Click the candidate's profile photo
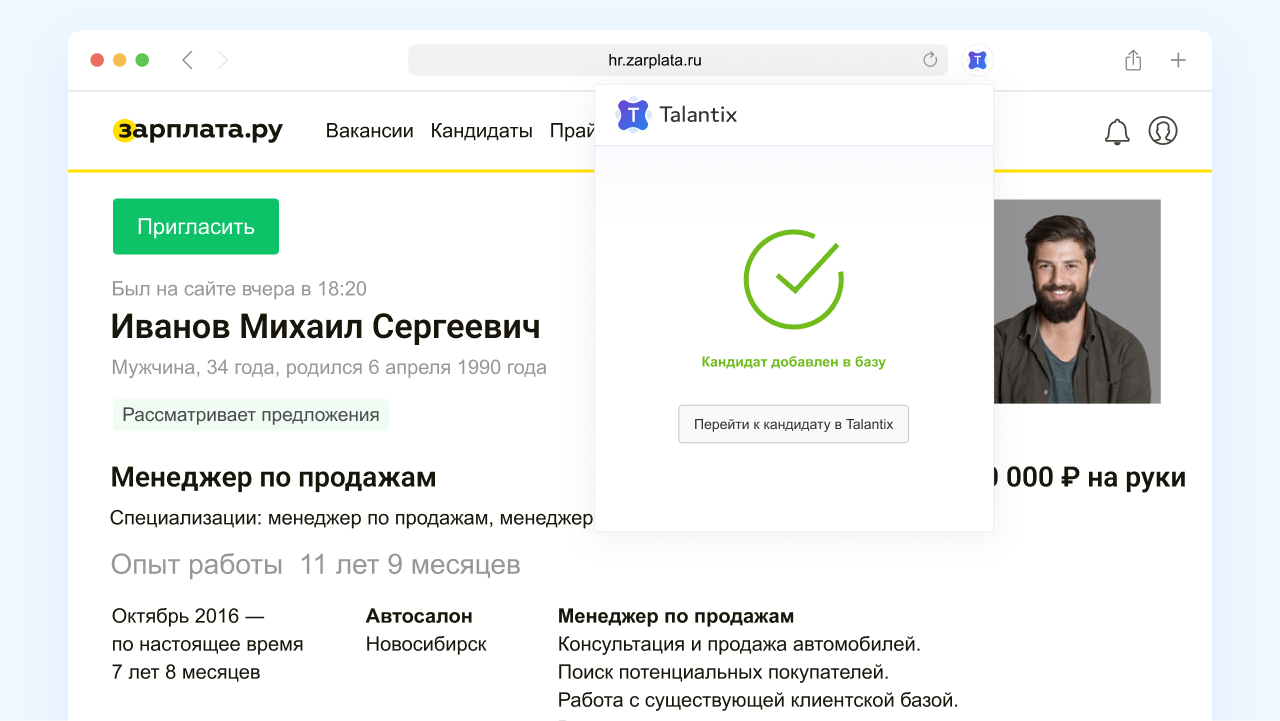1280x721 pixels. click(x=1078, y=301)
